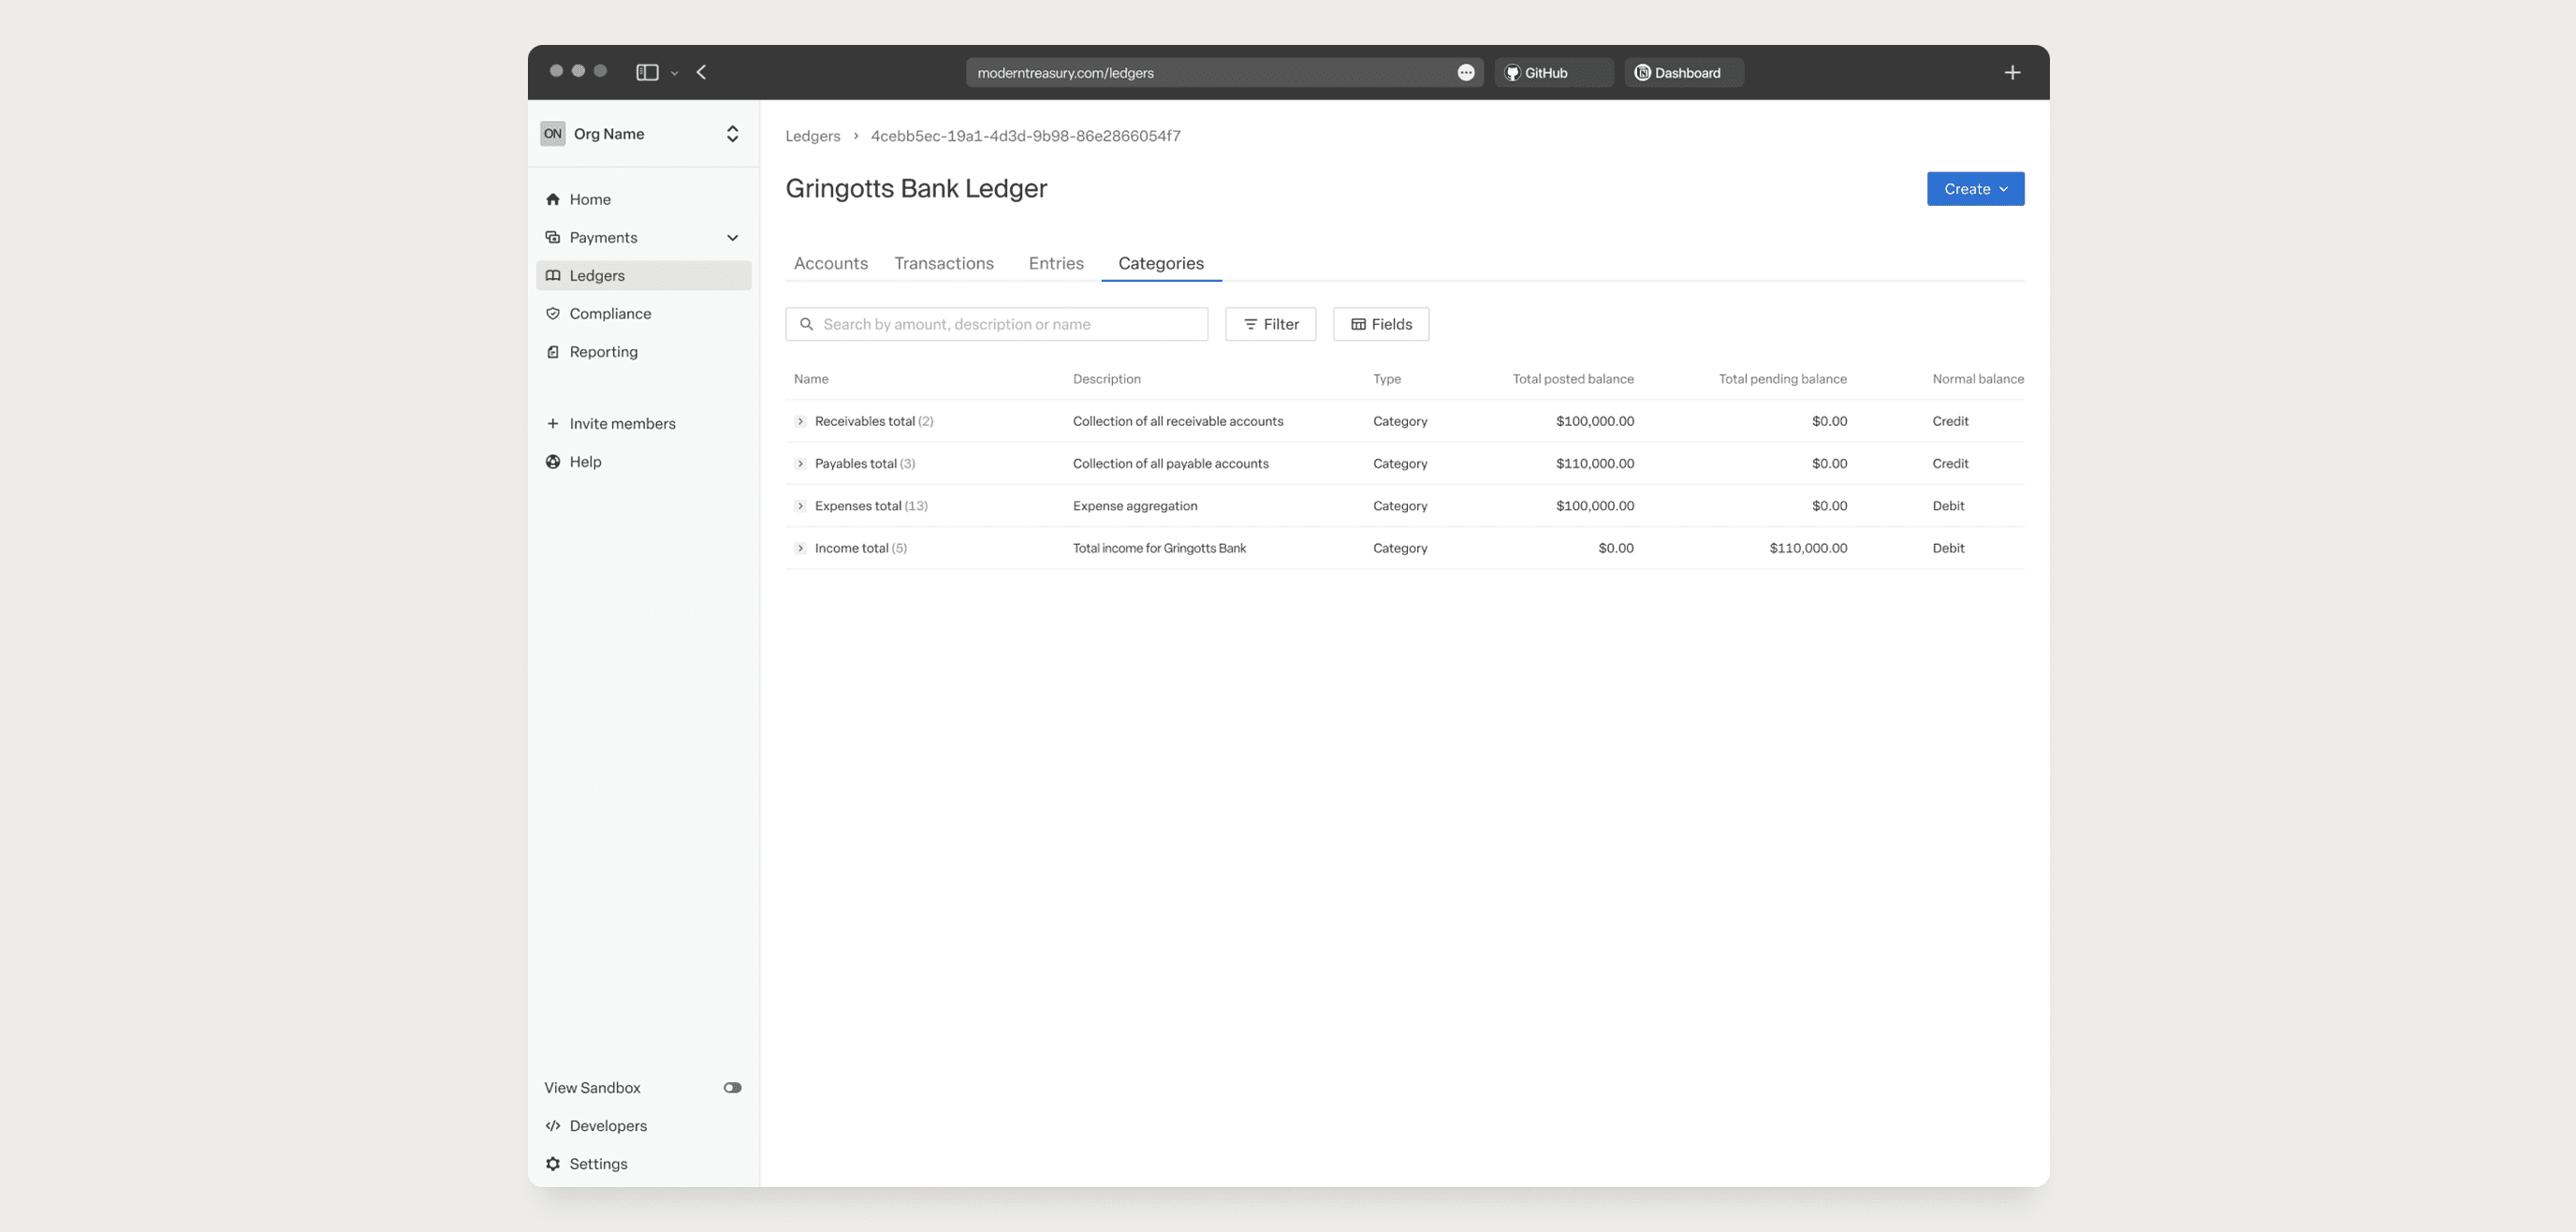Switch to the Transactions tab
The height and width of the screenshot is (1232, 2576).
[943, 263]
